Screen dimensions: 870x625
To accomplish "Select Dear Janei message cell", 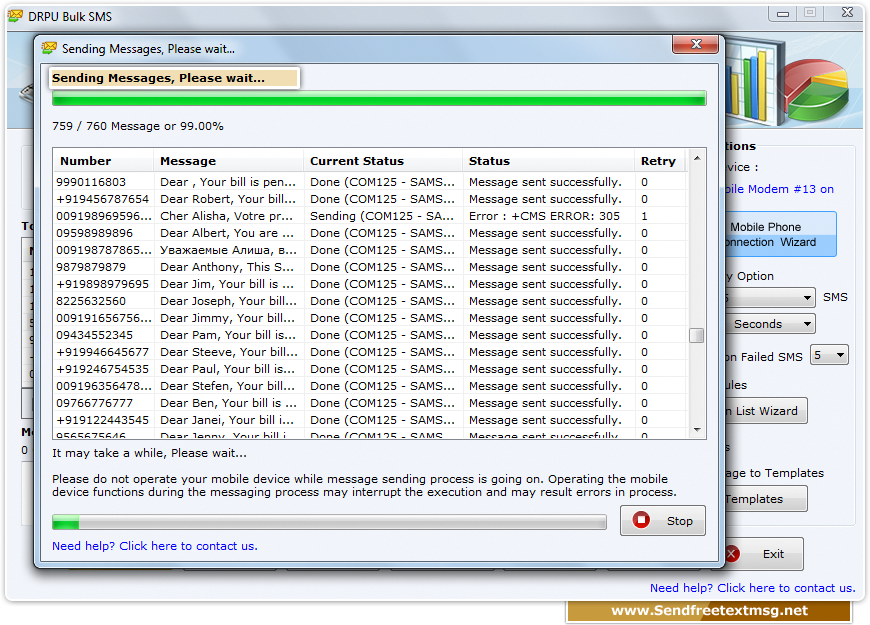I will coord(227,420).
